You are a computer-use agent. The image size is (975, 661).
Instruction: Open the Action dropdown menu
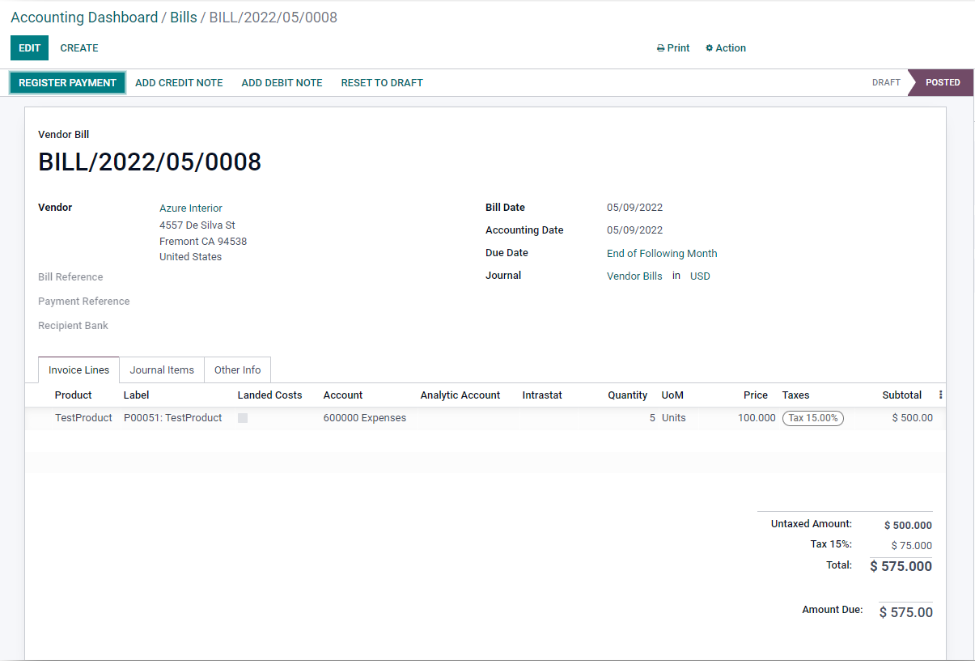pos(725,48)
